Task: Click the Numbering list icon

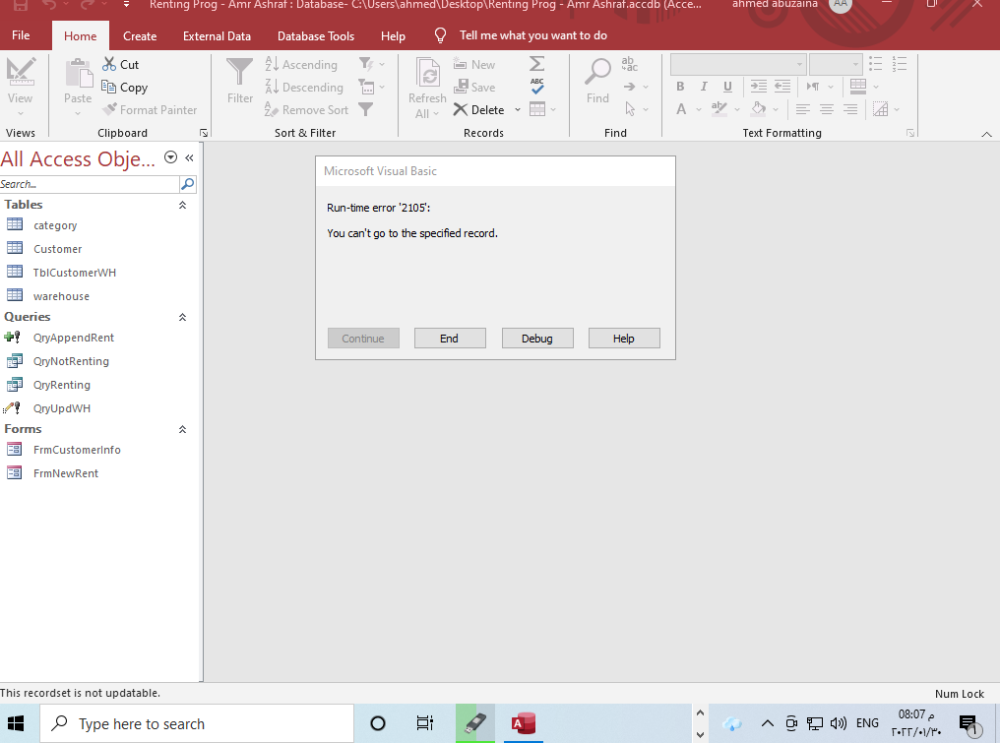Action: coord(899,64)
